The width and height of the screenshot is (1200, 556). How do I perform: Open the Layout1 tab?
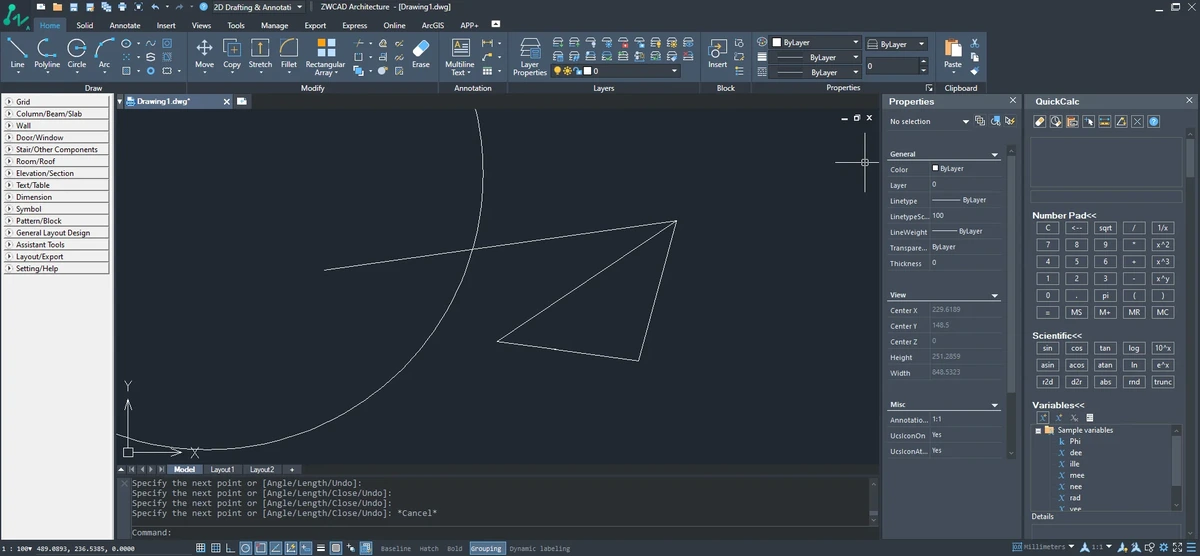pos(222,469)
